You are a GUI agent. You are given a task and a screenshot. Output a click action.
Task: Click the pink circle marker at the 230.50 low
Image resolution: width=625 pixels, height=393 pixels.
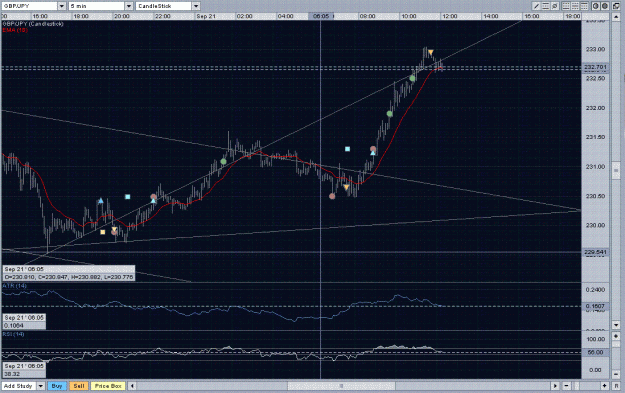click(x=332, y=196)
